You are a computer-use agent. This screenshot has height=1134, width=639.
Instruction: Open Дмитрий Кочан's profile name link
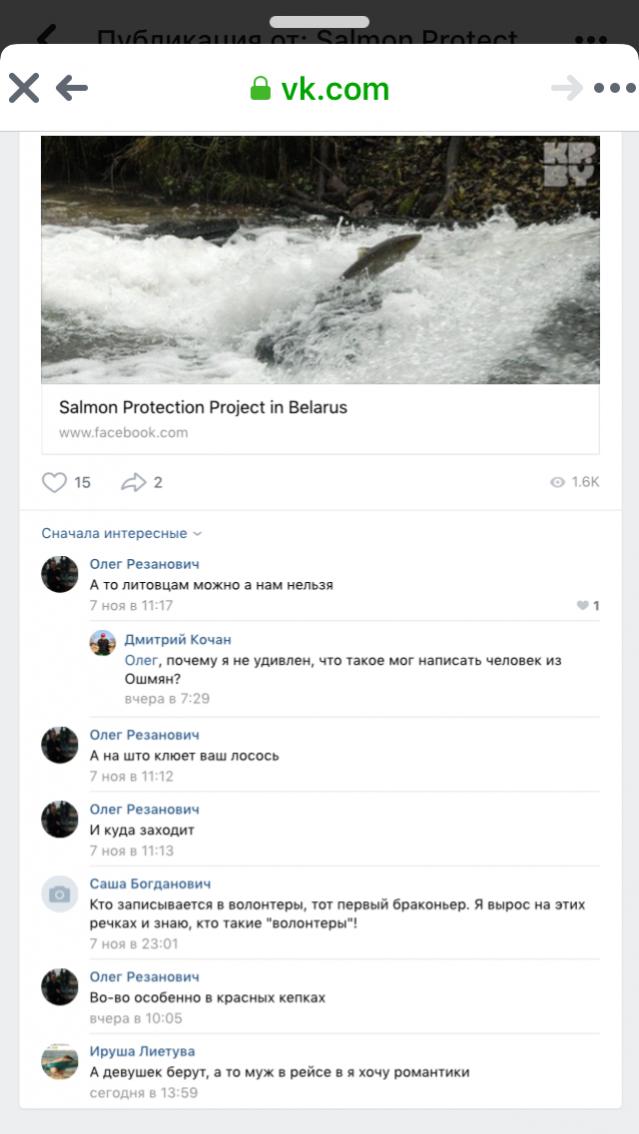point(177,639)
